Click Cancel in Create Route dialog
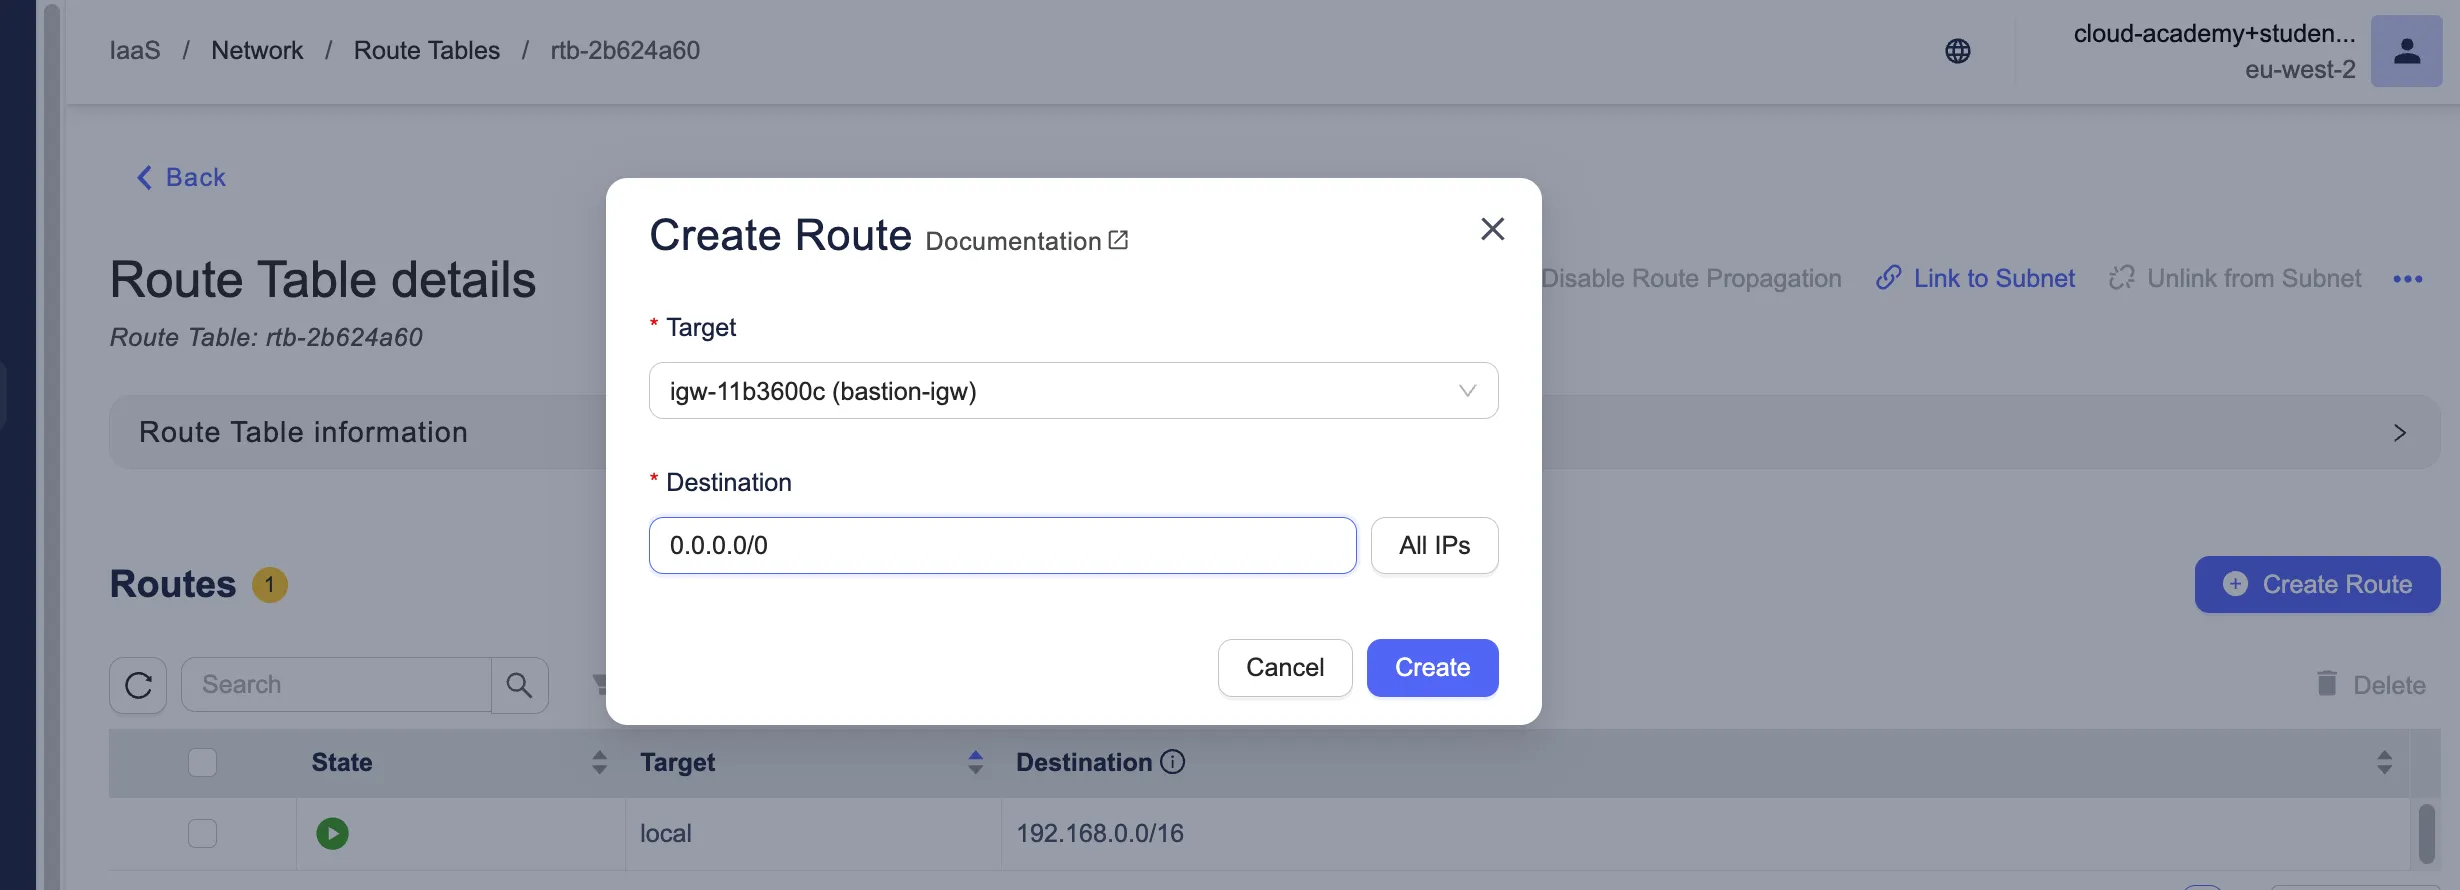This screenshot has height=890, width=2460. coord(1284,667)
